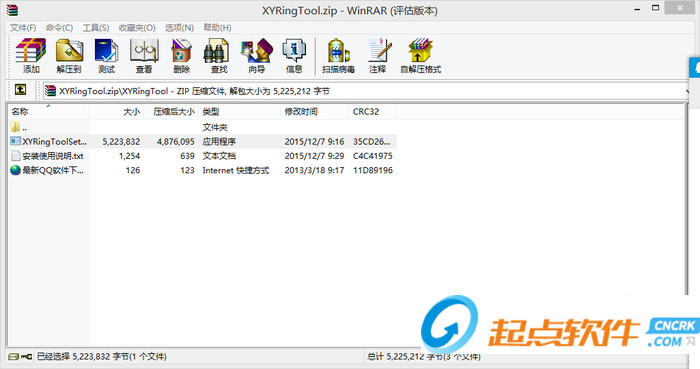This screenshot has height=369, width=700.
Task: Click the 最新QQ软件下 globe shortcut icon
Action: (15, 170)
